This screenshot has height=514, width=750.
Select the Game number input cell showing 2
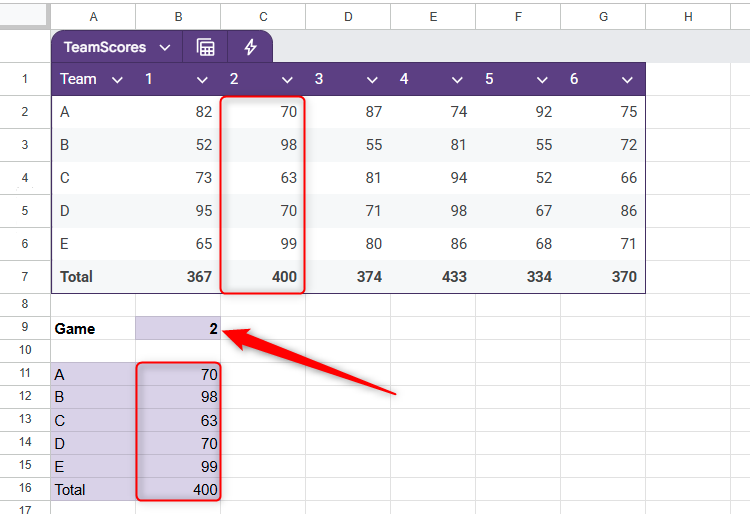(178, 328)
